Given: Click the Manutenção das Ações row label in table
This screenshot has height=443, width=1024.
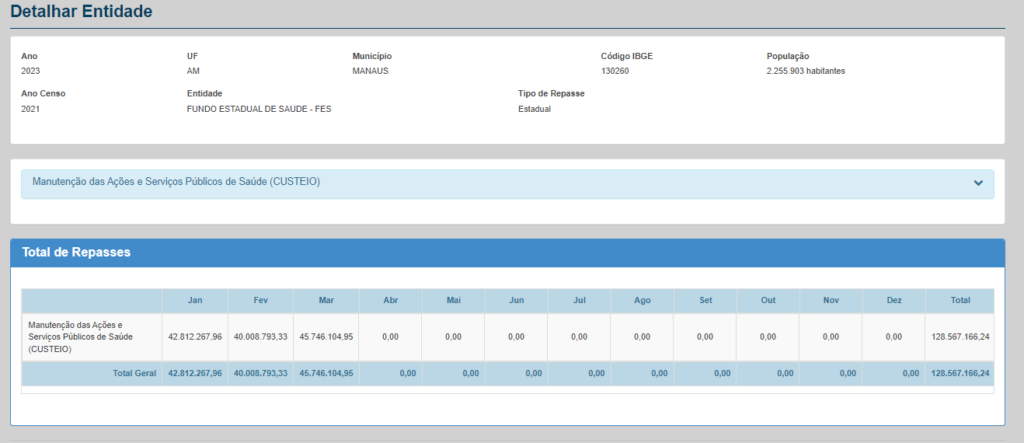Looking at the screenshot, I should coord(76,337).
